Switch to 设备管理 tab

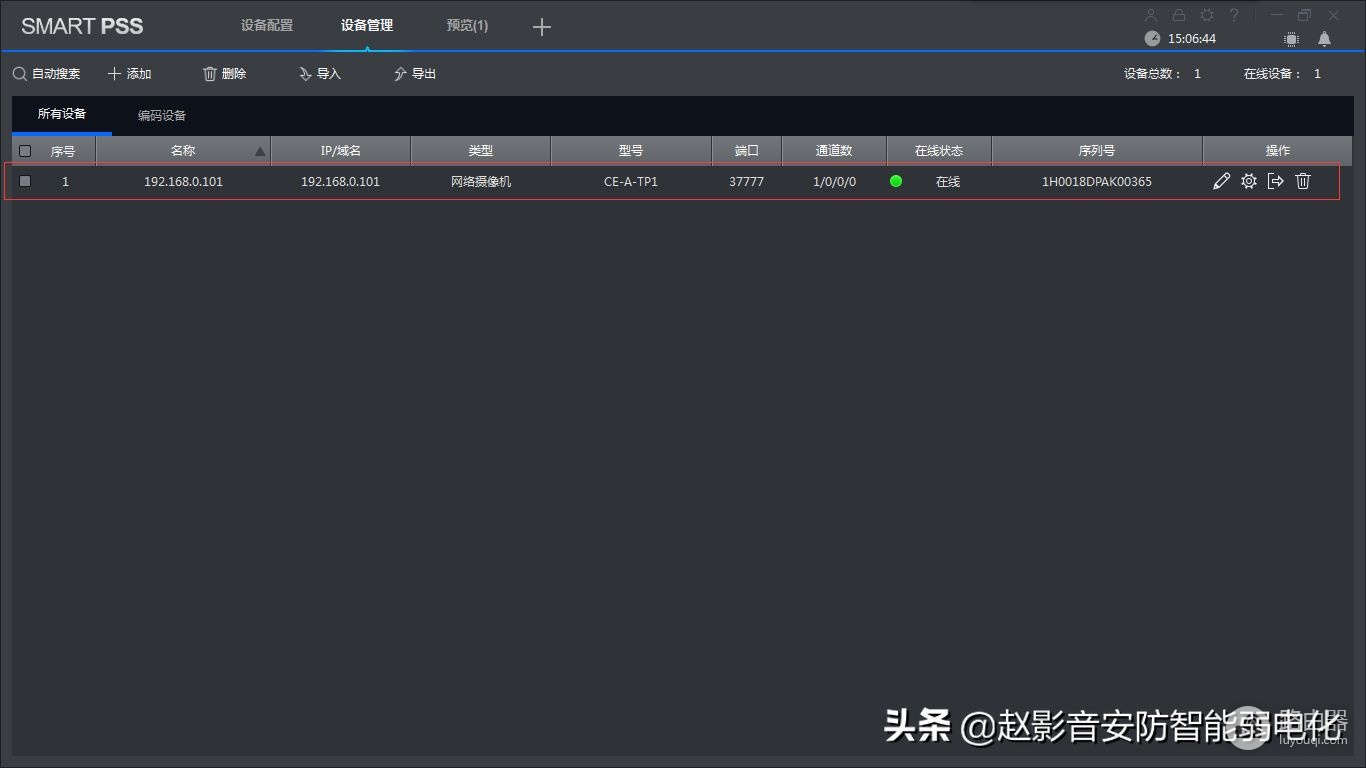tap(367, 25)
